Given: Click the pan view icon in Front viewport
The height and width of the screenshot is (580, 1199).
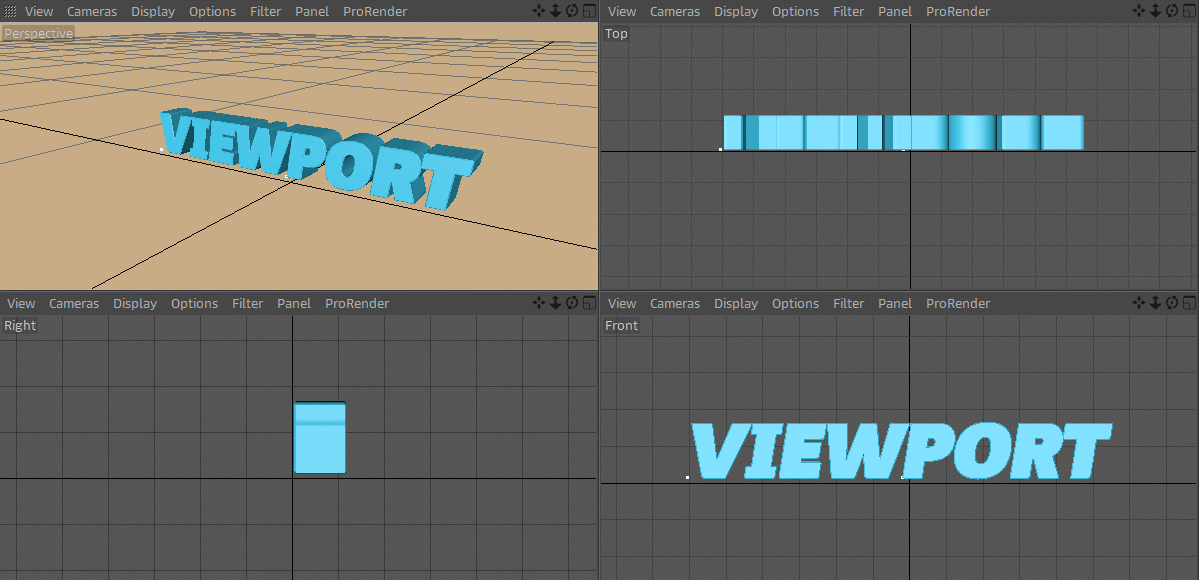Looking at the screenshot, I should point(1139,302).
